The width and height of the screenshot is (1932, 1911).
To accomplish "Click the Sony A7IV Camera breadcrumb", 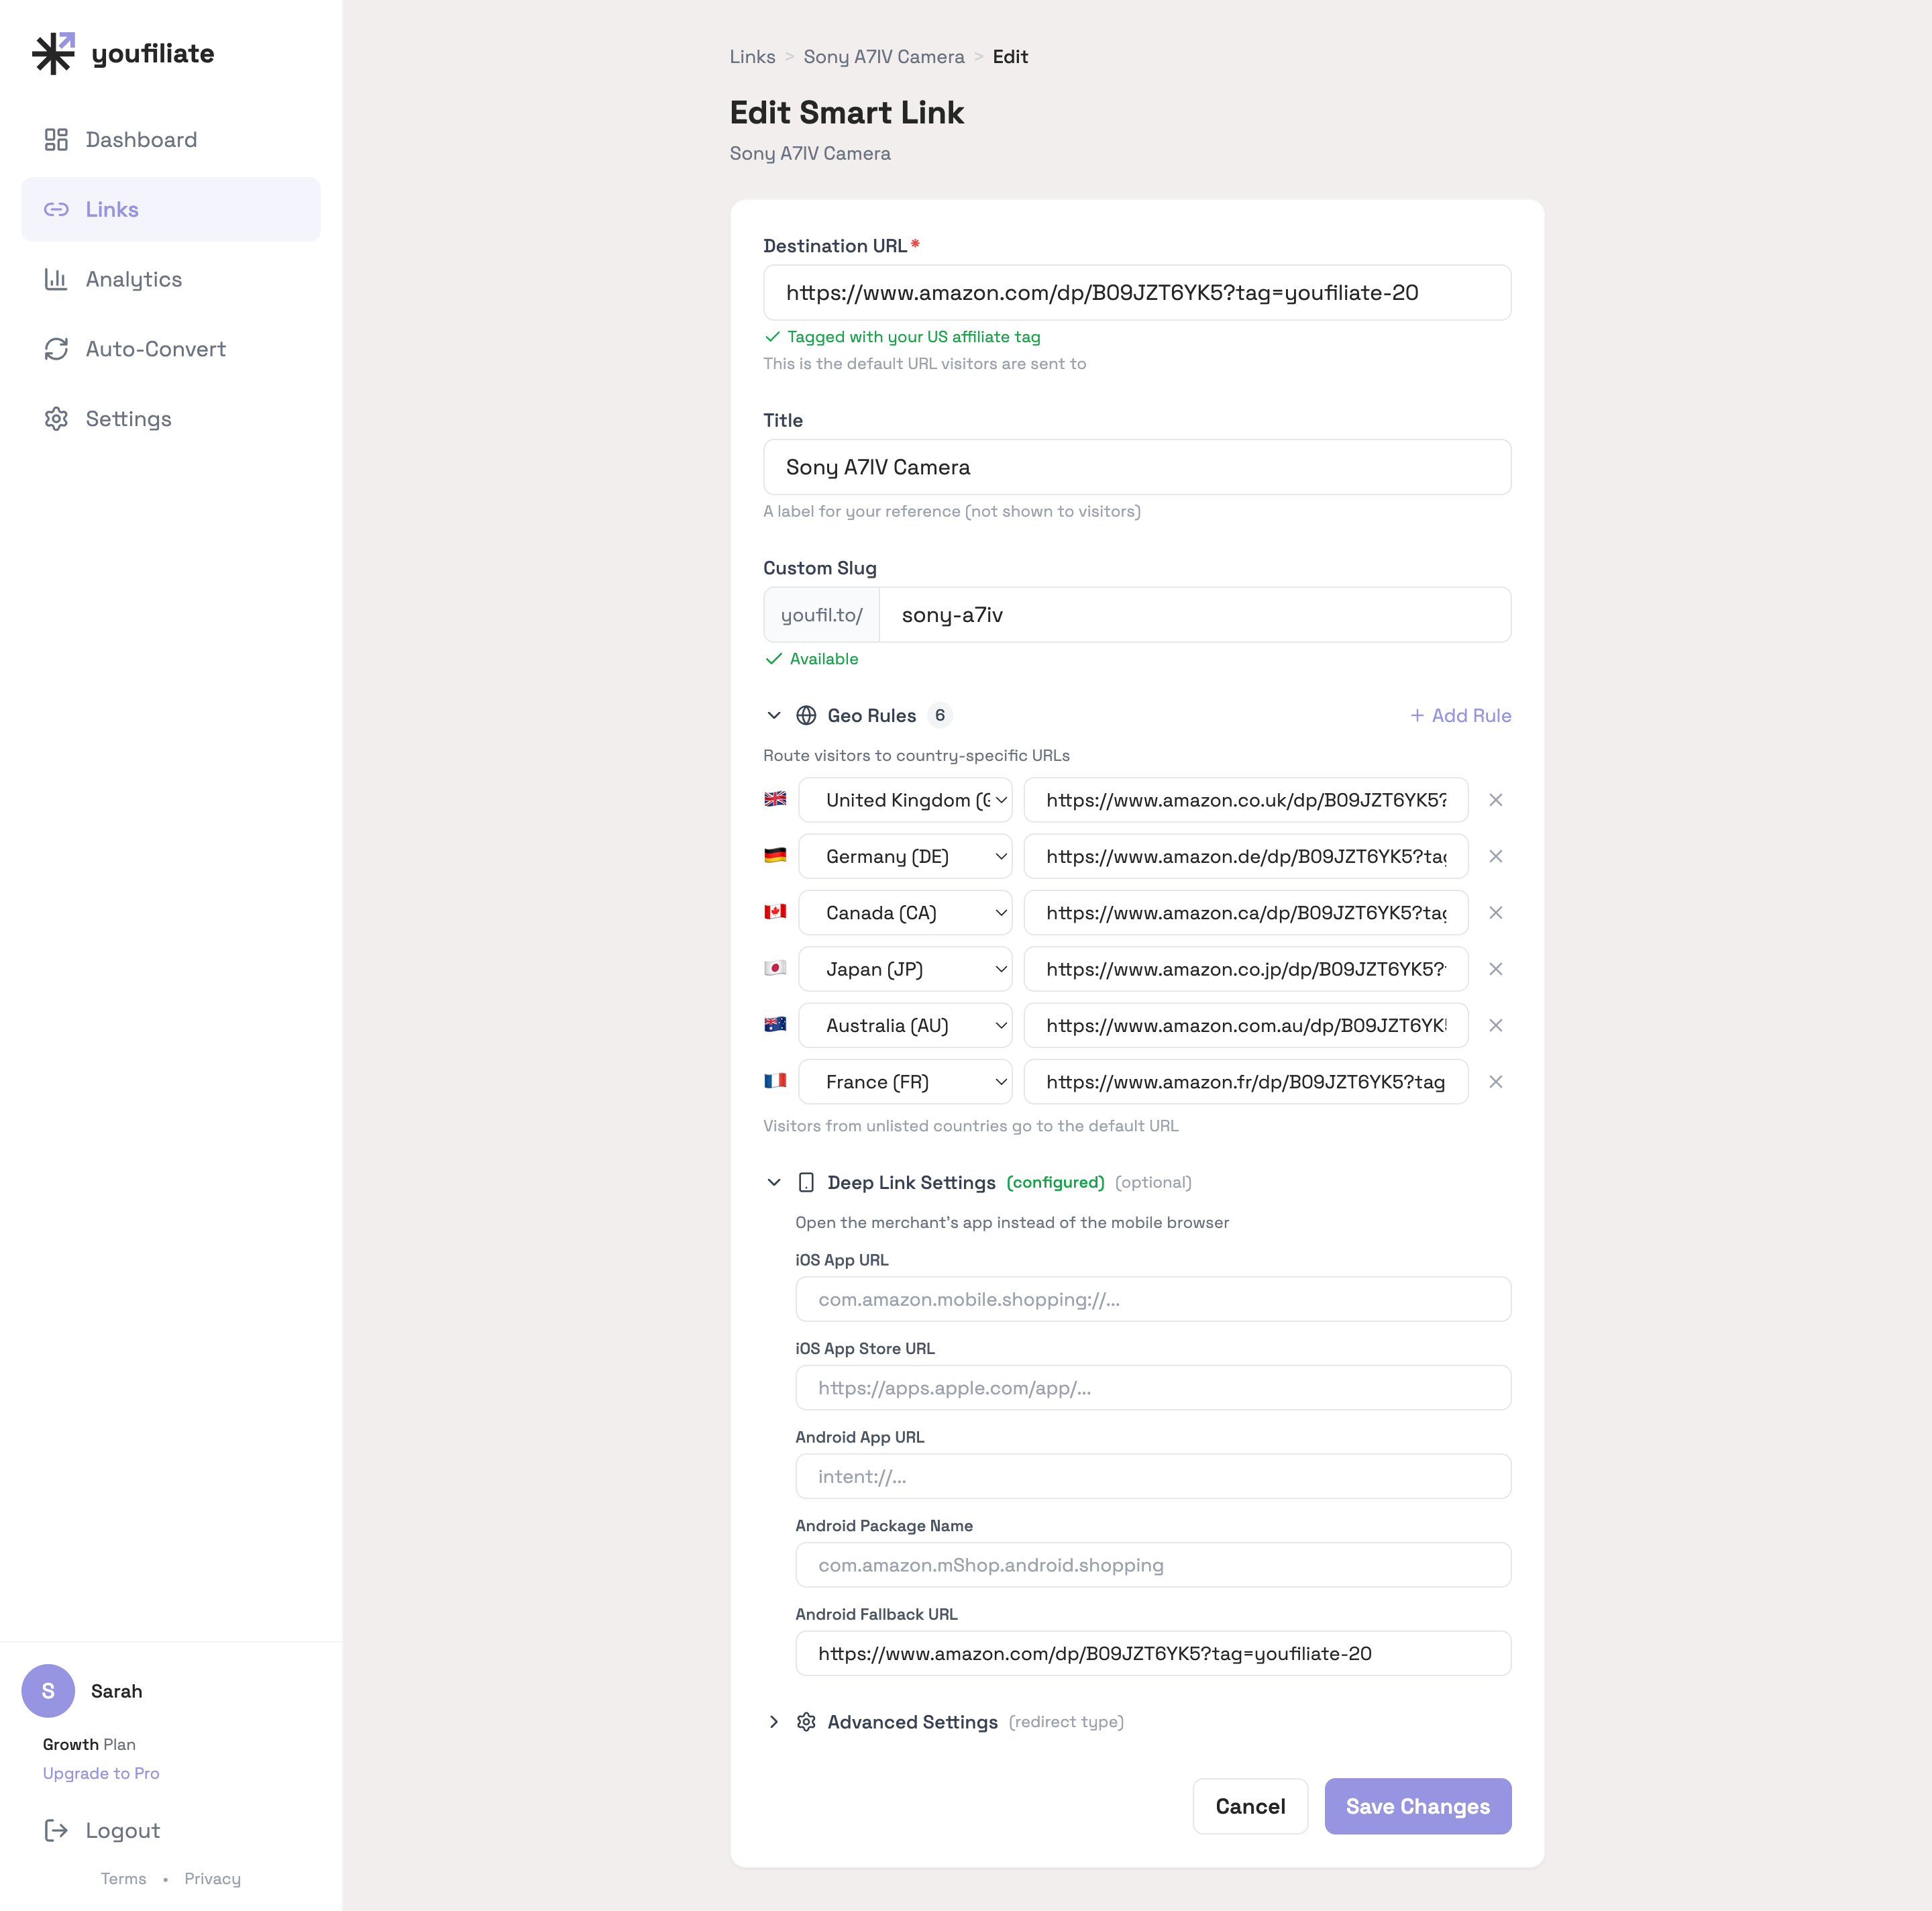I will (884, 57).
